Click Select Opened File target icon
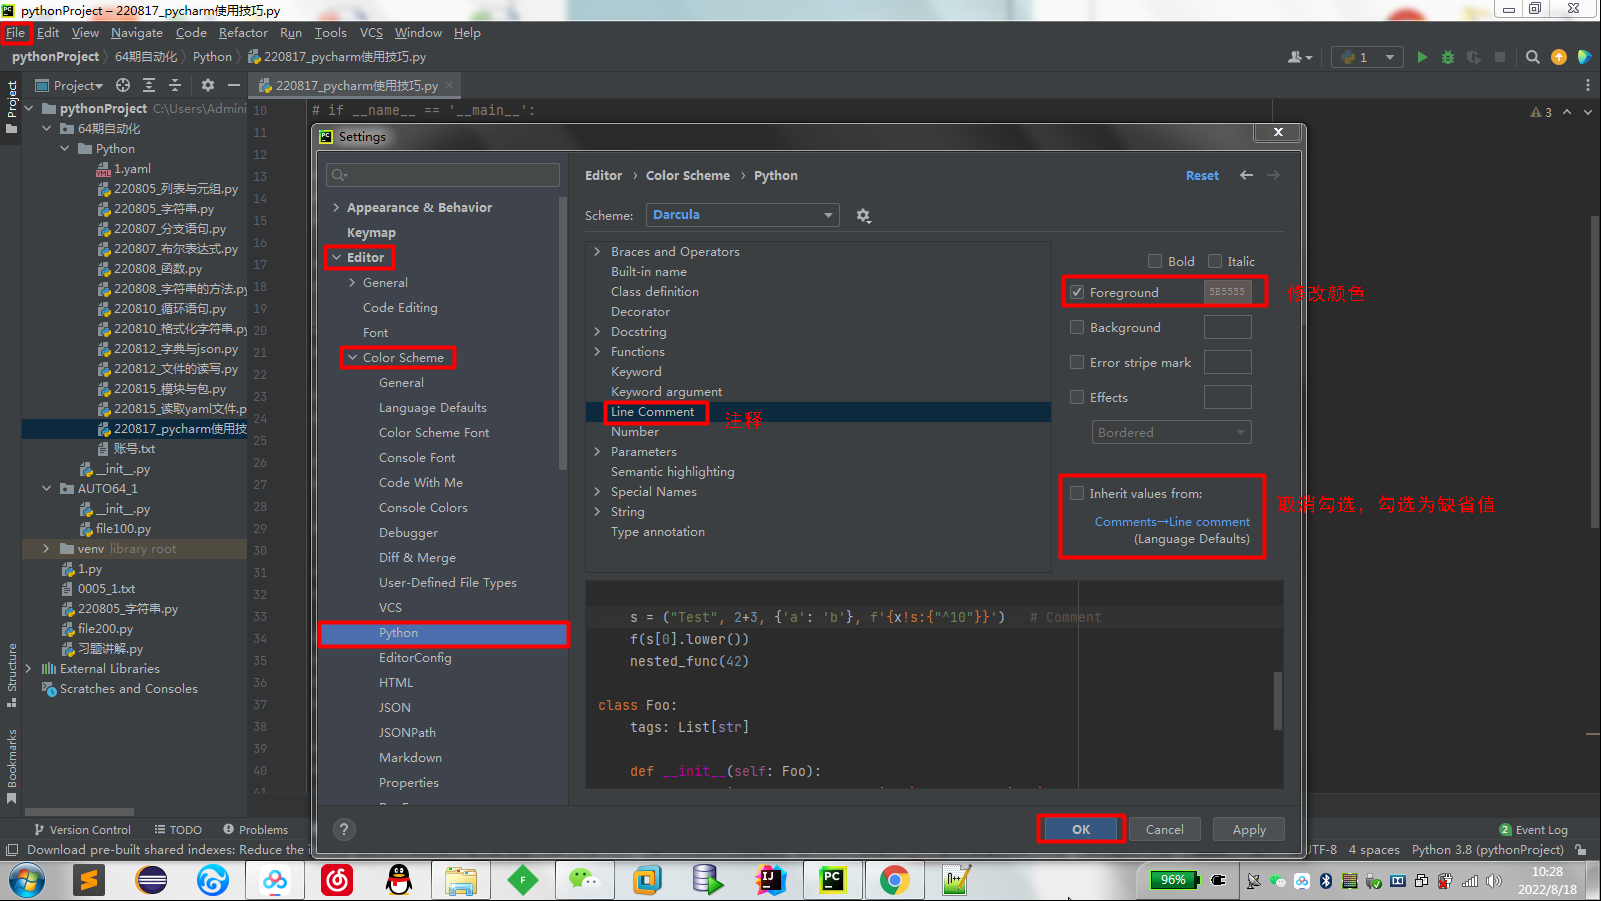 click(123, 85)
